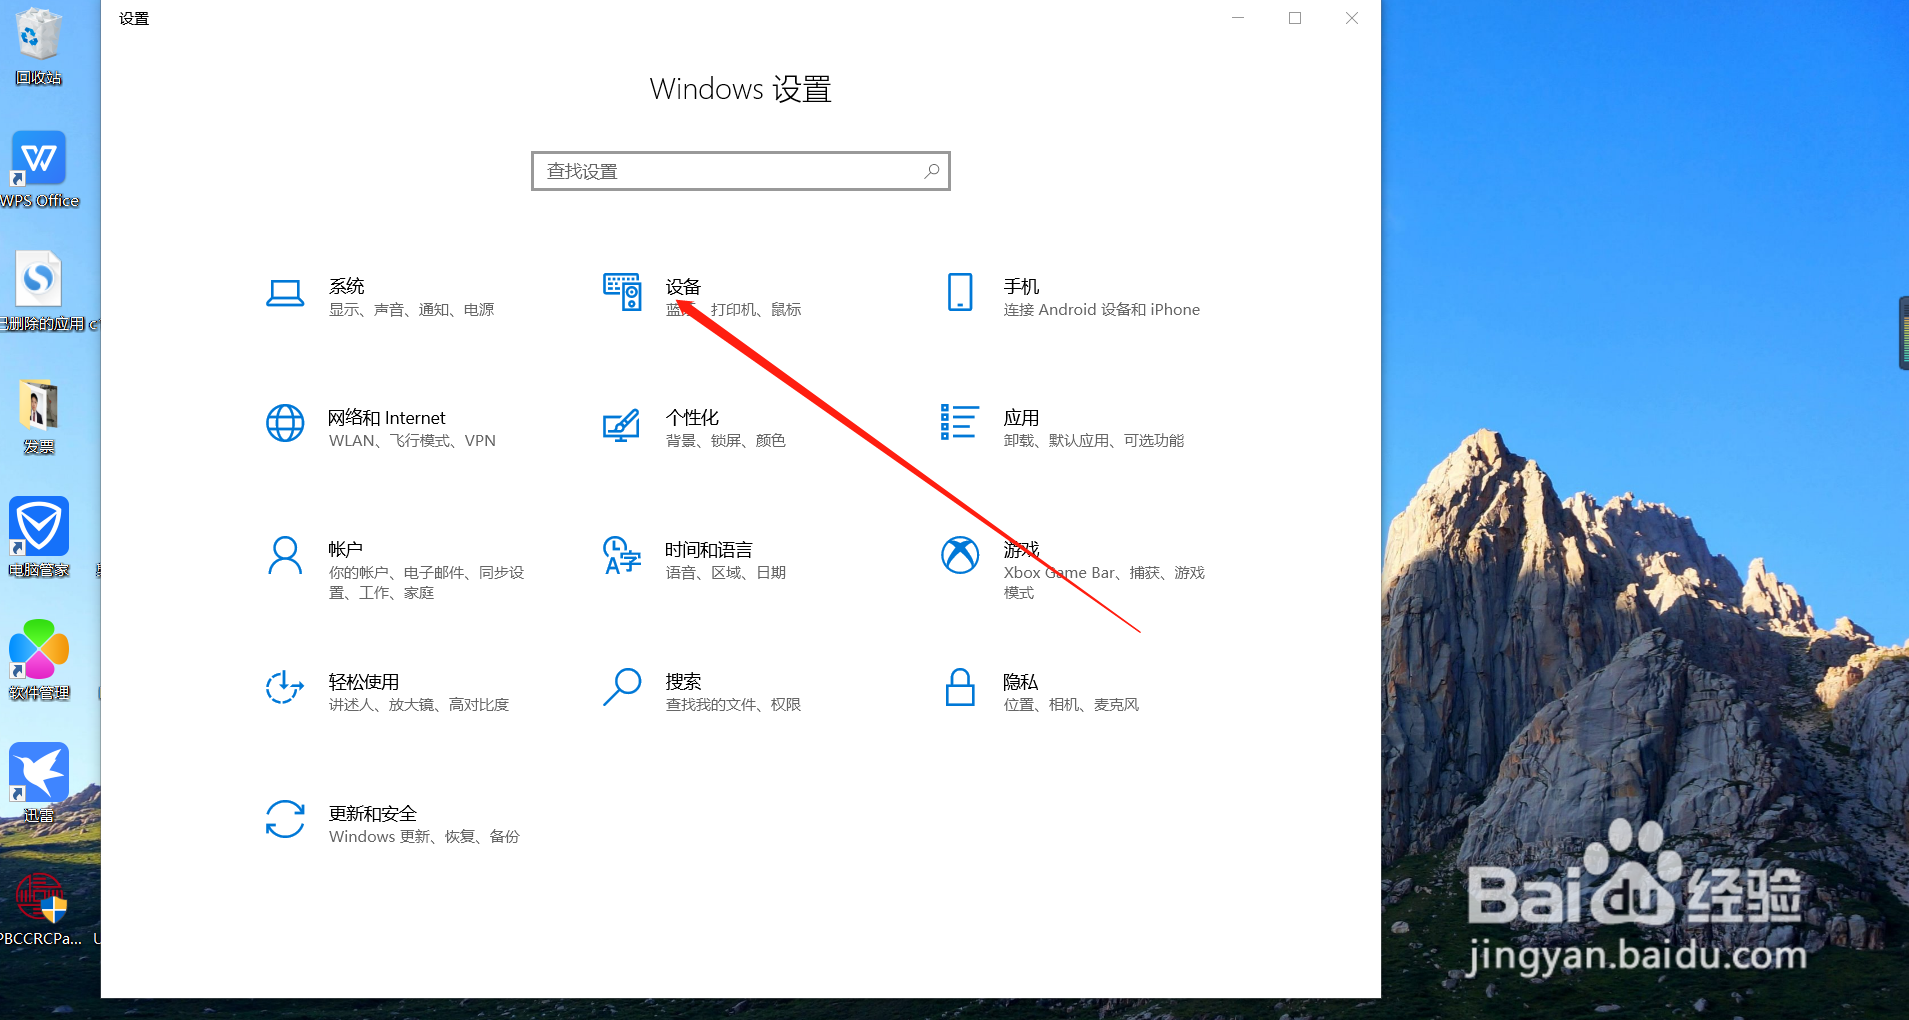Viewport: 1909px width, 1020px height.
Task: Click '卸载、默认应用、可选功能' description
Action: click(x=1094, y=441)
